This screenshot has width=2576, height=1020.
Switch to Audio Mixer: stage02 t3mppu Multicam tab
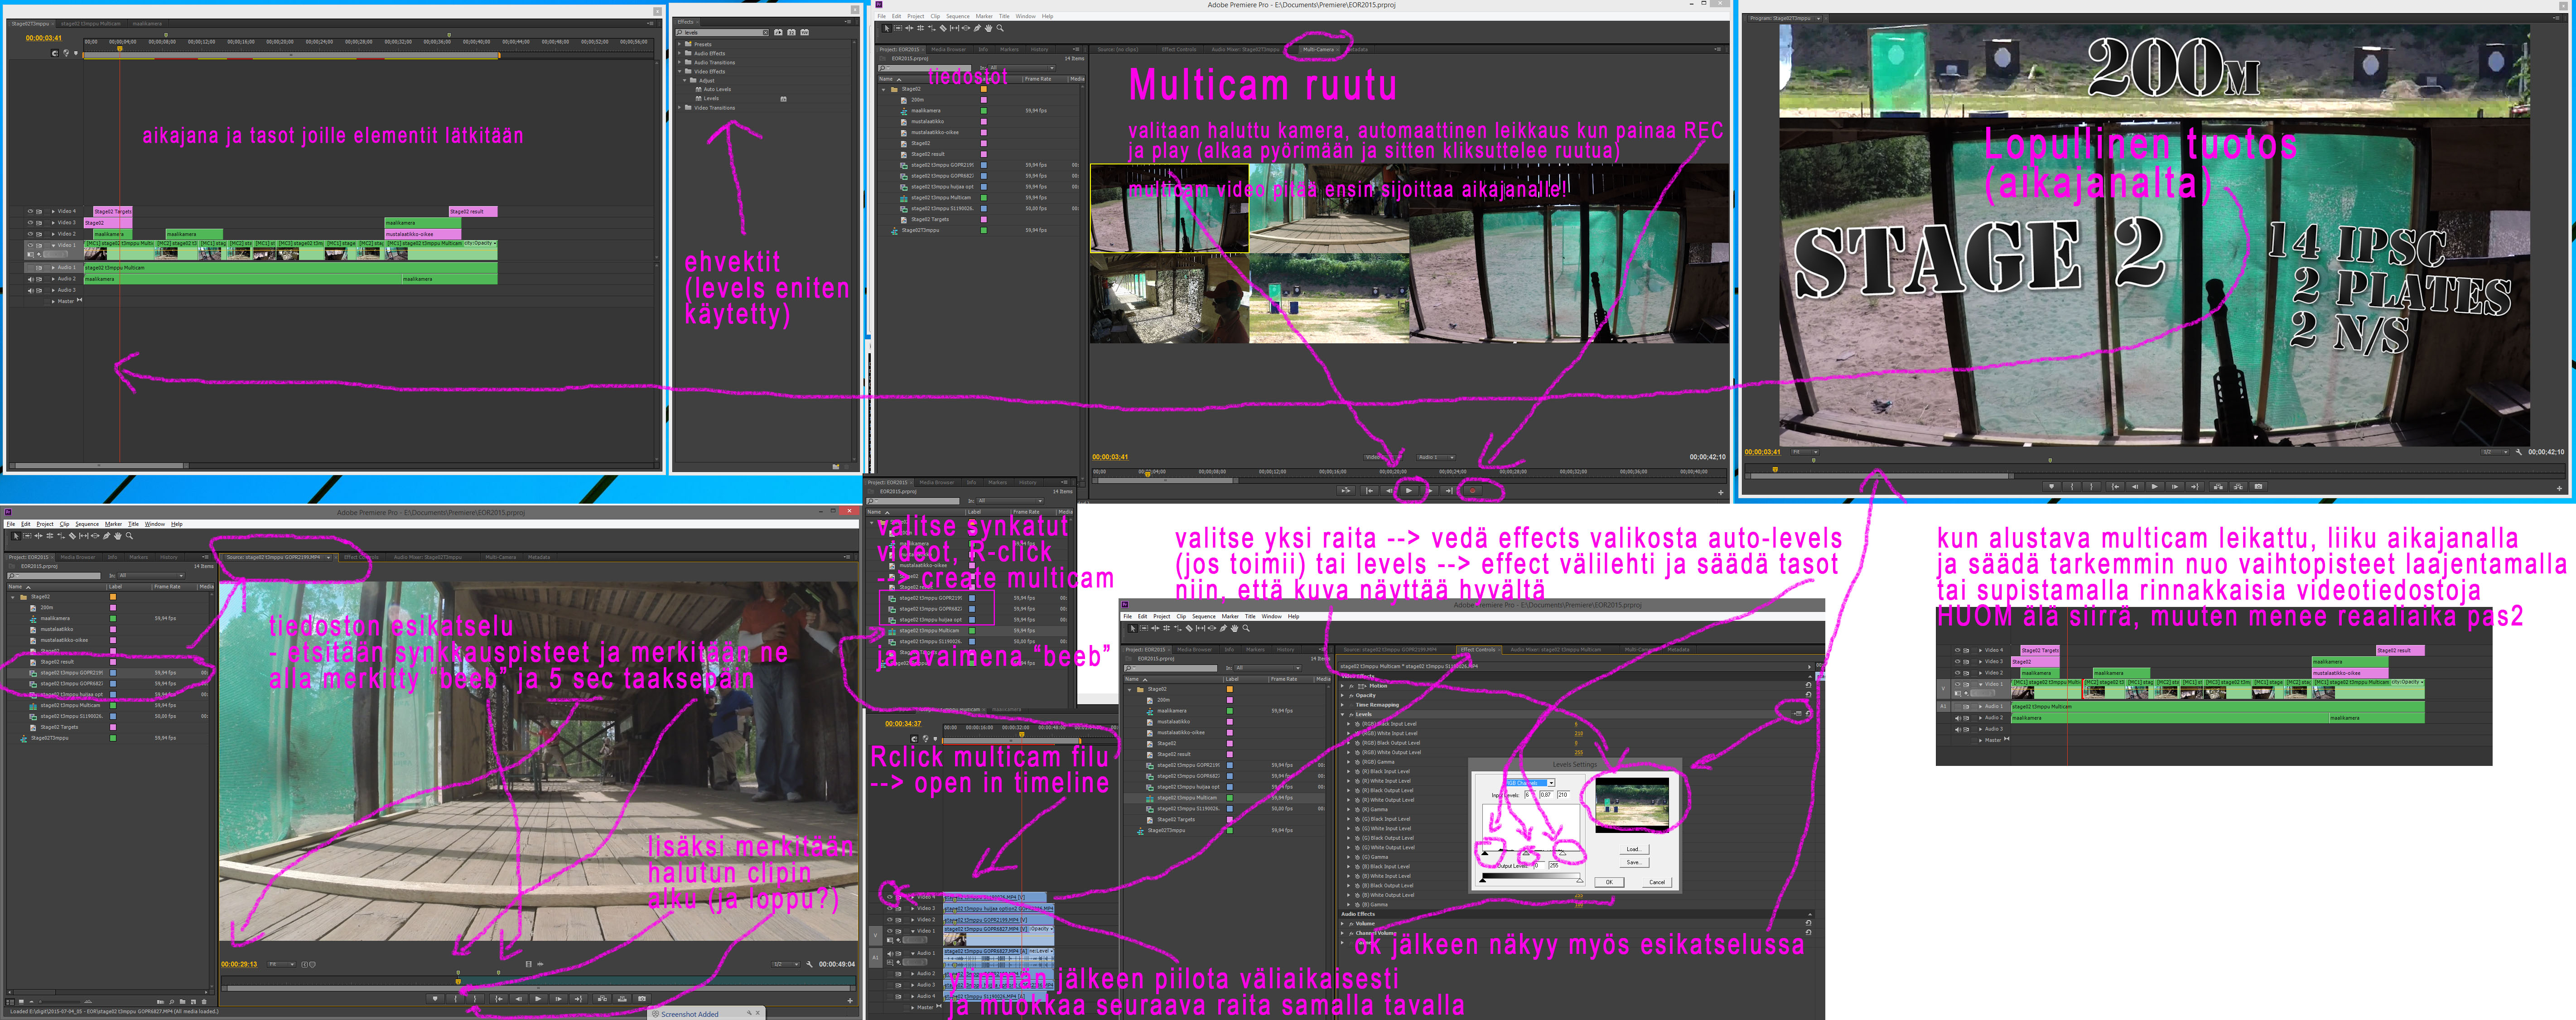pyautogui.click(x=1556, y=649)
